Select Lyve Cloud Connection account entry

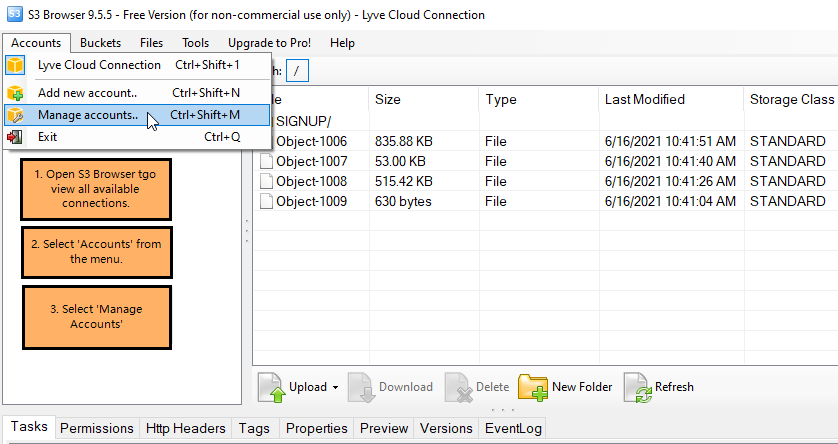tap(99, 65)
